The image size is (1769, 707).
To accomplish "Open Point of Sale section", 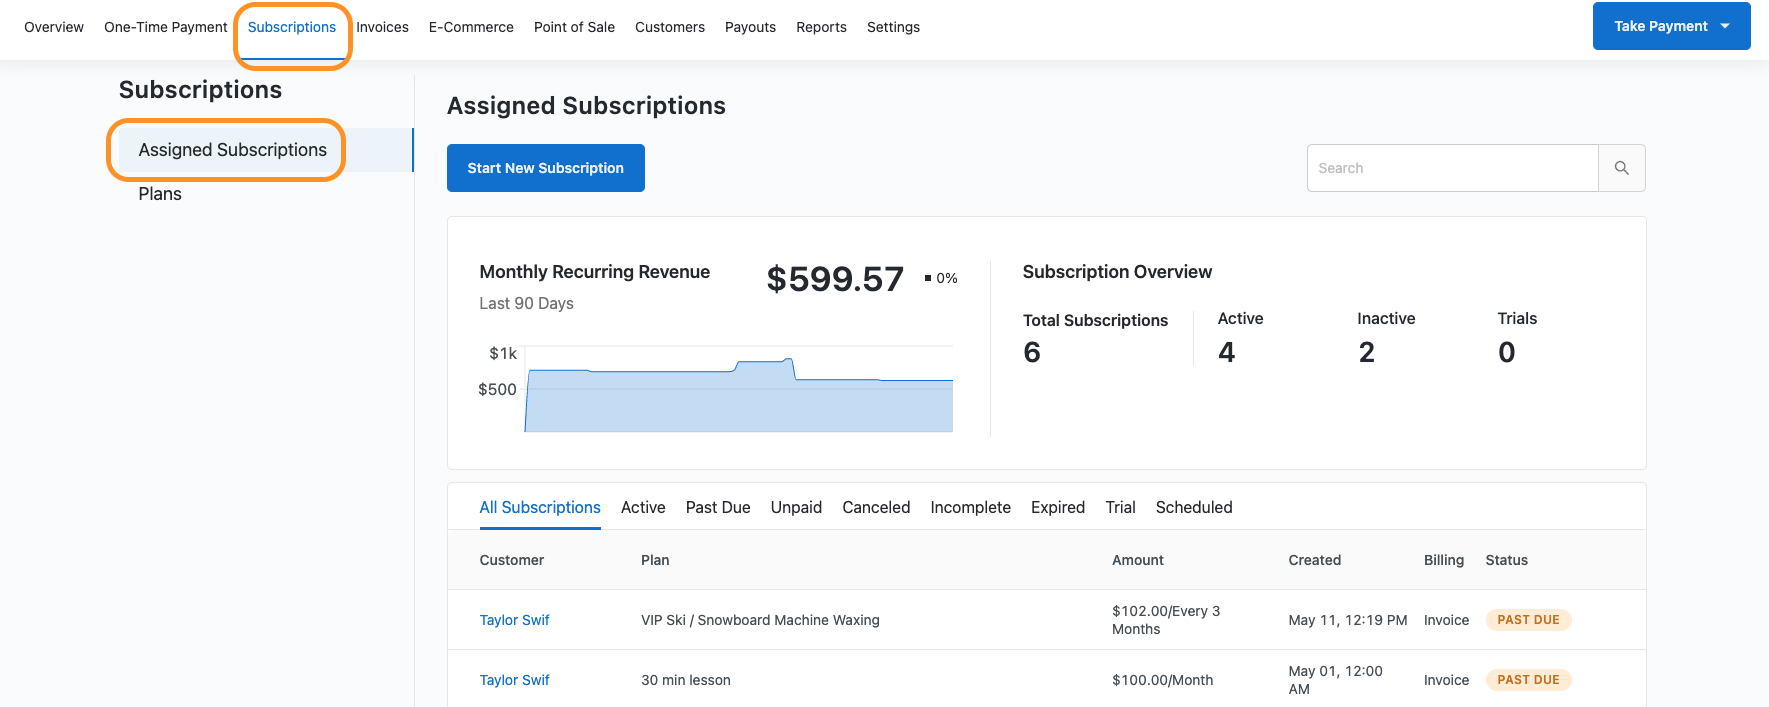I will (x=574, y=27).
